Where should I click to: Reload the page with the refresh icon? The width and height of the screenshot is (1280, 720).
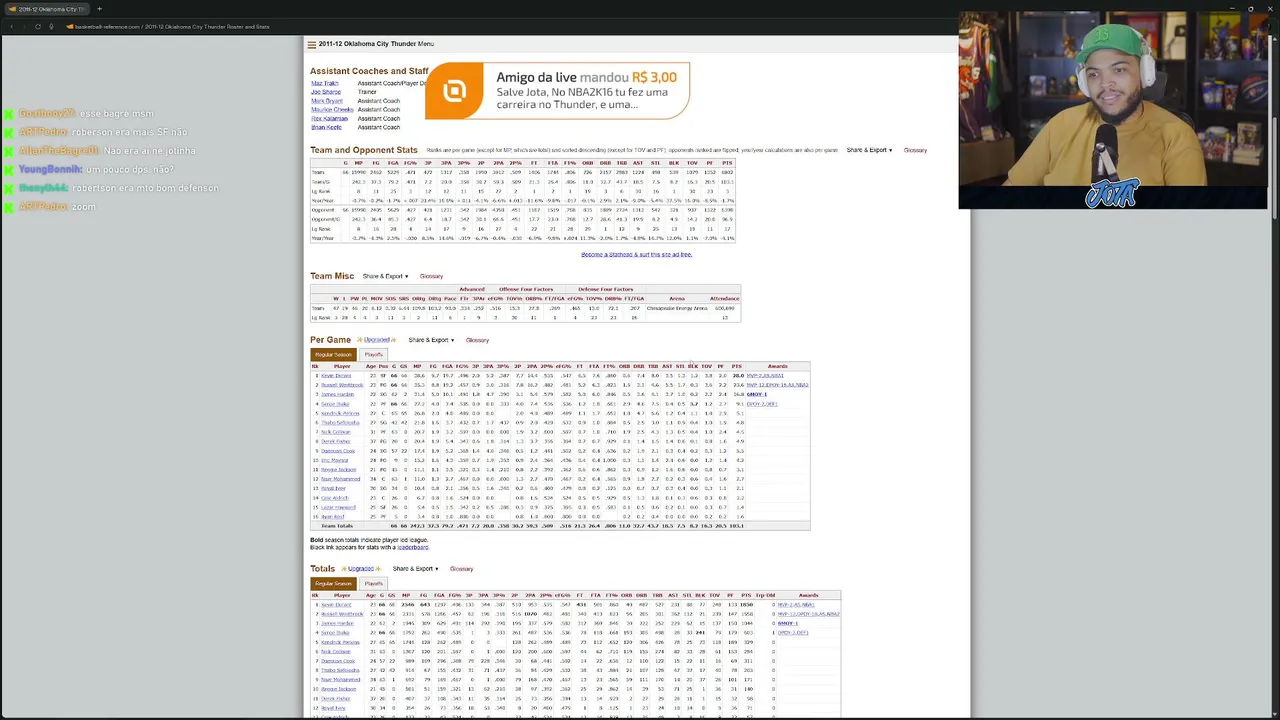(x=37, y=26)
